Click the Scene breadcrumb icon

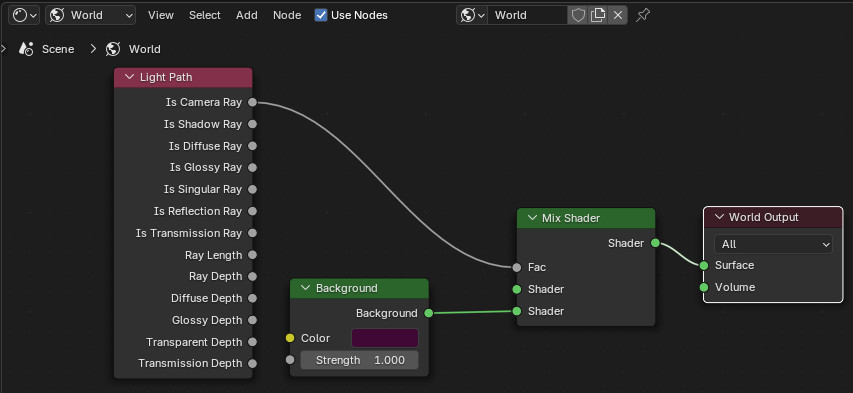tap(26, 49)
